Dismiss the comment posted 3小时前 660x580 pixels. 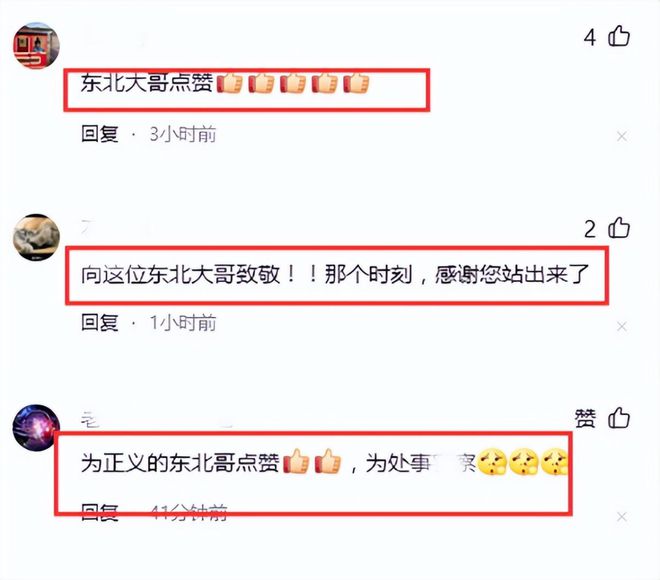(x=622, y=136)
